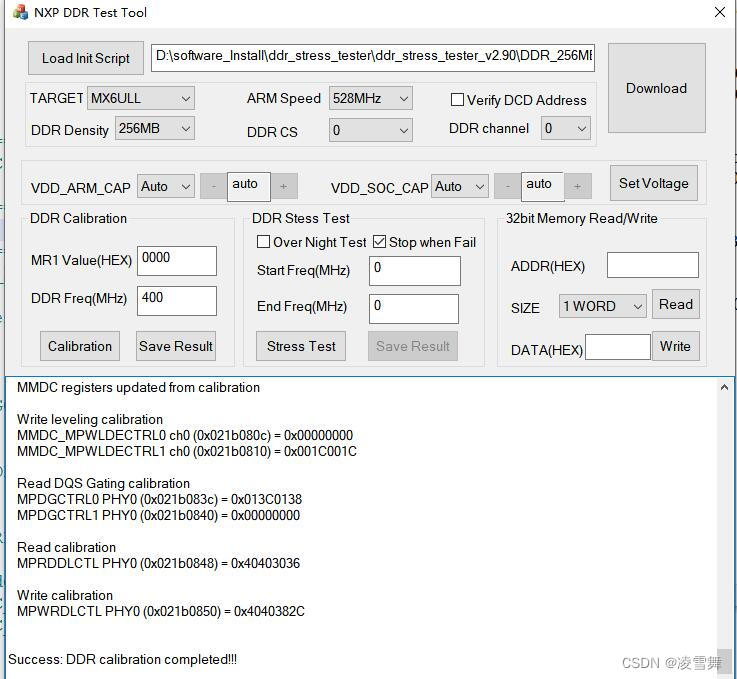Close the NXP DDR Test Tool window
The height and width of the screenshot is (679, 737).
point(720,12)
